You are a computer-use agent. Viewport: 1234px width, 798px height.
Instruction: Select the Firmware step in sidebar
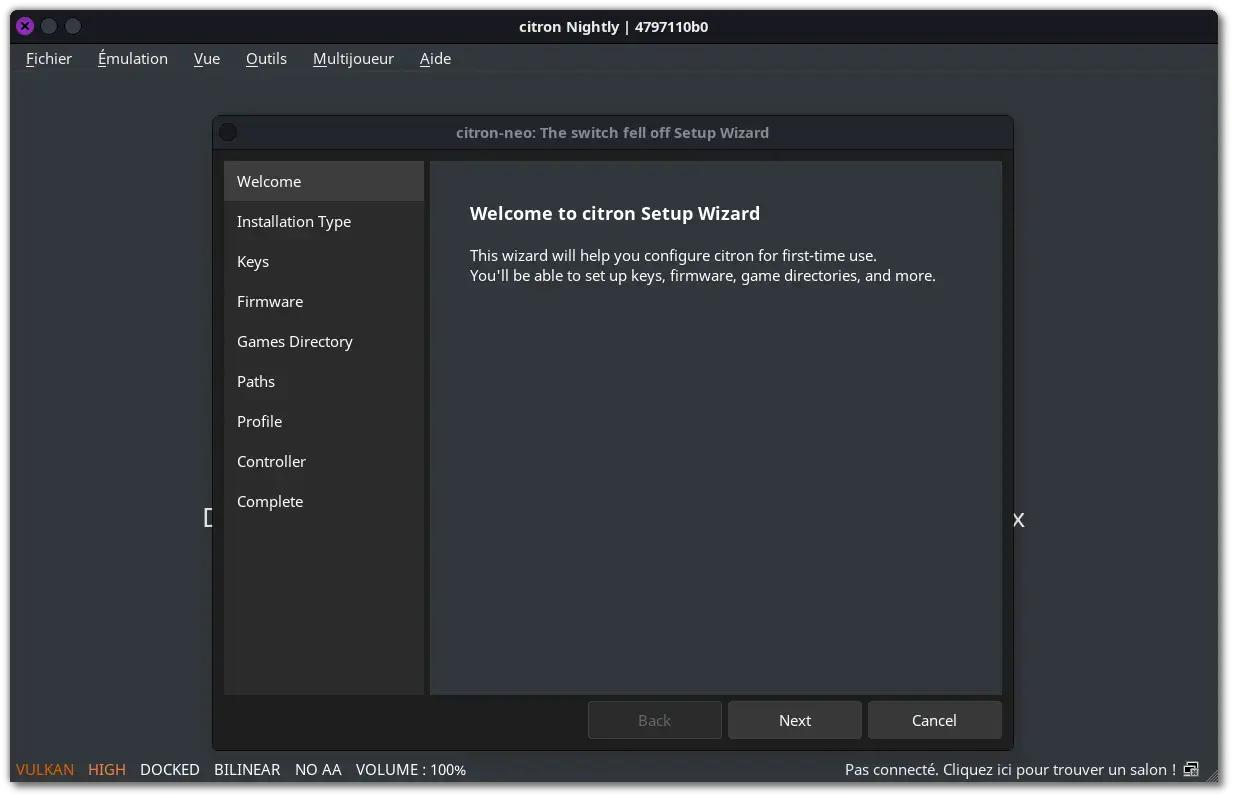pos(270,301)
